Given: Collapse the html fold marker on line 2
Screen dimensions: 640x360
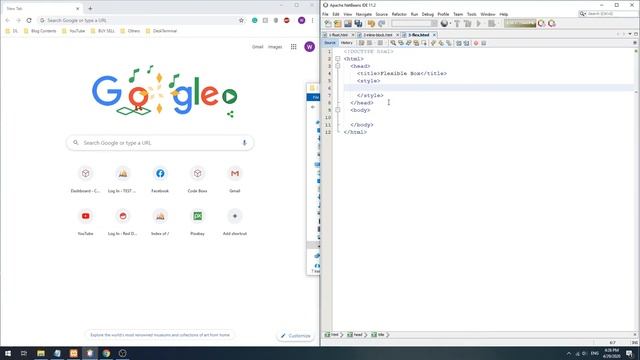Looking at the screenshot, I should pos(338,59).
